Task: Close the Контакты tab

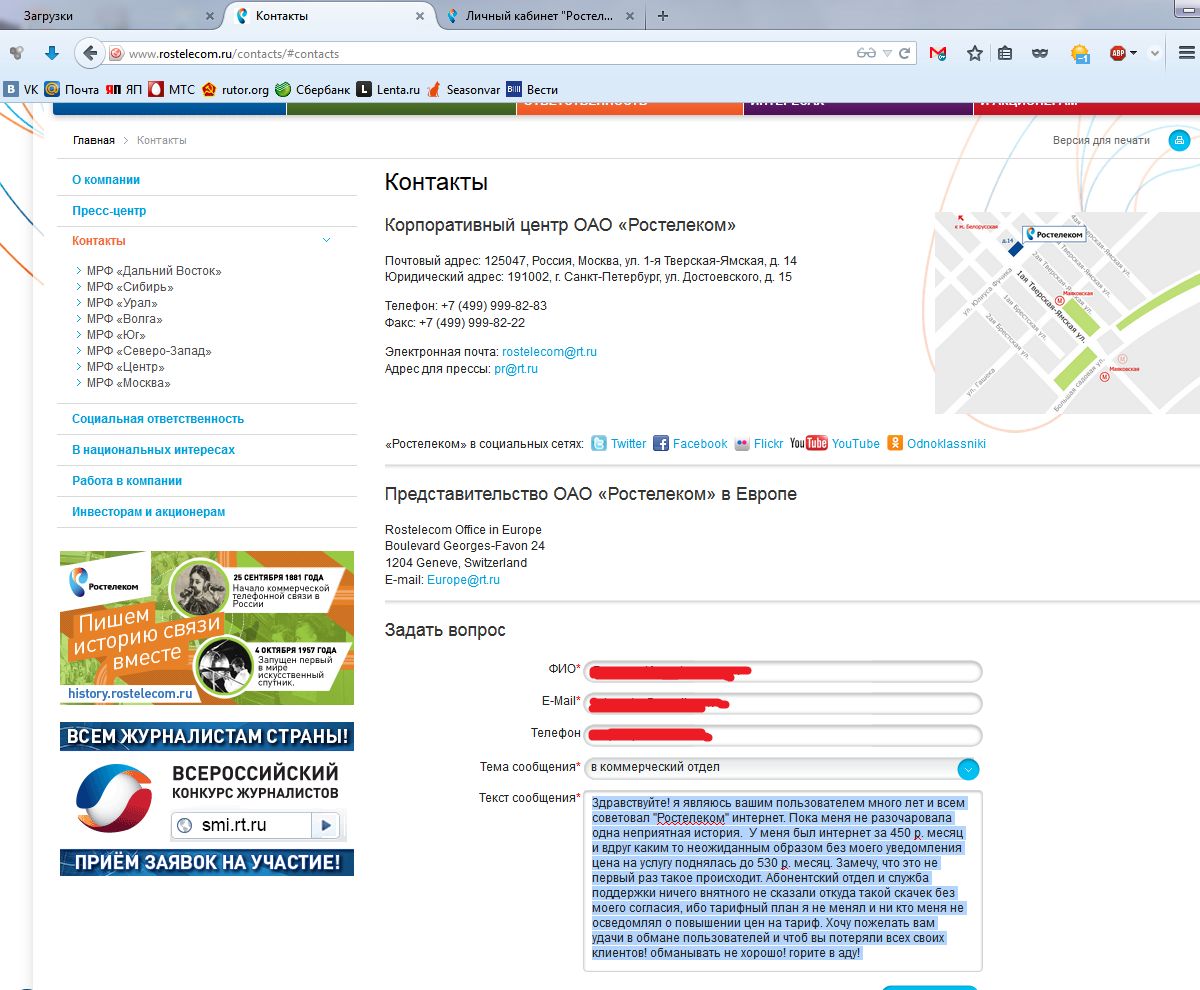Action: coord(418,17)
